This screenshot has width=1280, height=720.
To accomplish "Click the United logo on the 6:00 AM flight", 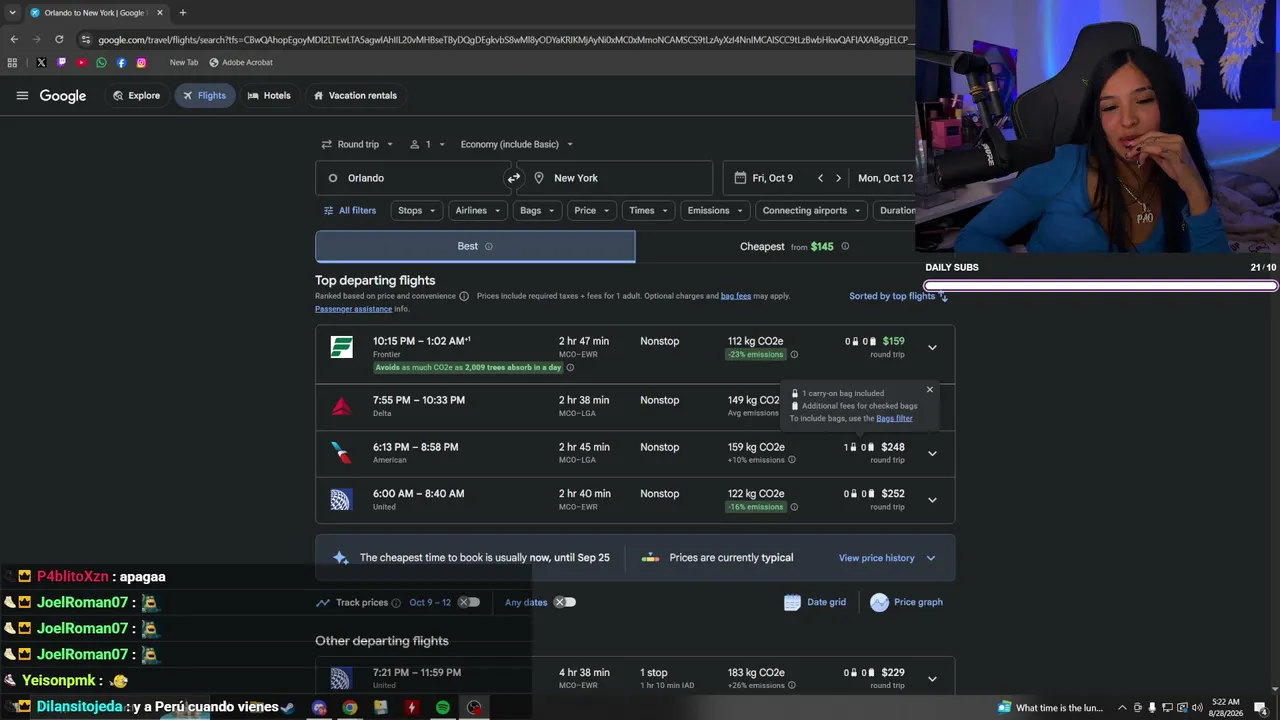I will pos(342,500).
